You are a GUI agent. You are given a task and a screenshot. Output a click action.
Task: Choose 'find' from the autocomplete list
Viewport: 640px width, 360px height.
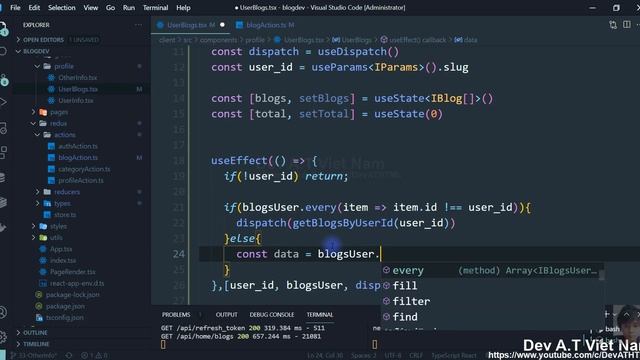(492, 317)
